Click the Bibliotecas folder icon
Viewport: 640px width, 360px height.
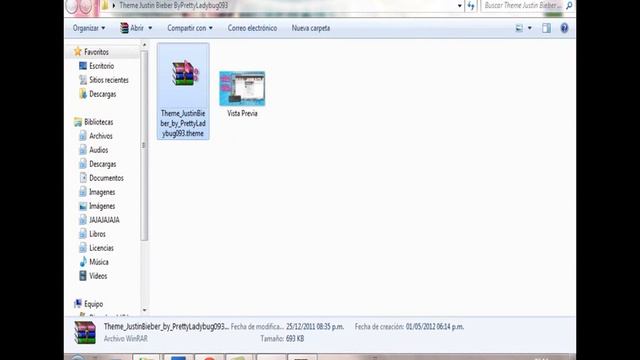(78, 122)
